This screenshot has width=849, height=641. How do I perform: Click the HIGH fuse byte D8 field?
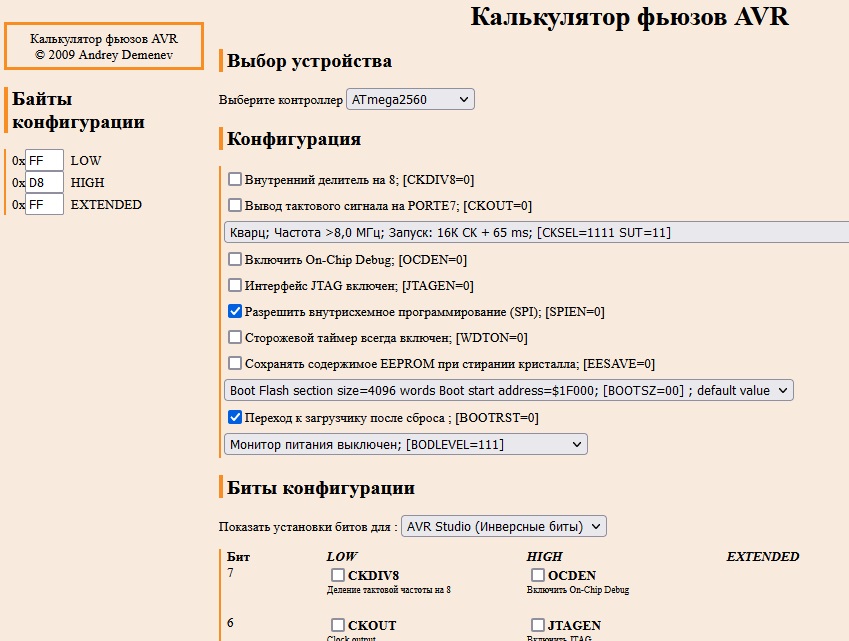(x=44, y=182)
